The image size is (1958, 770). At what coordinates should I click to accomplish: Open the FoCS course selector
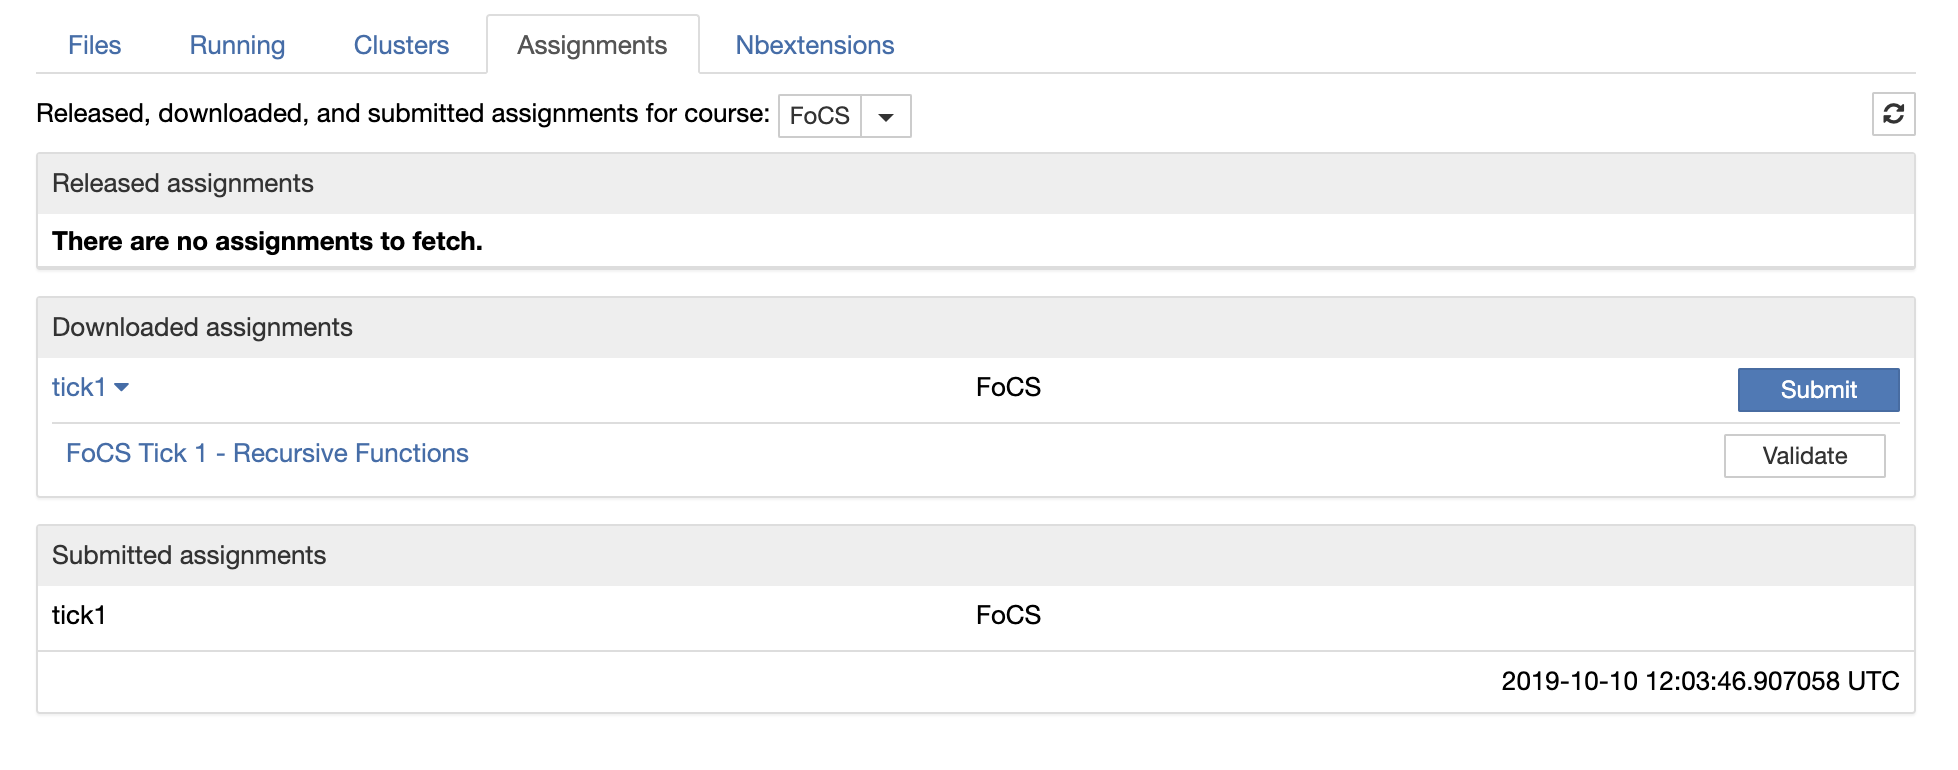pyautogui.click(x=820, y=116)
